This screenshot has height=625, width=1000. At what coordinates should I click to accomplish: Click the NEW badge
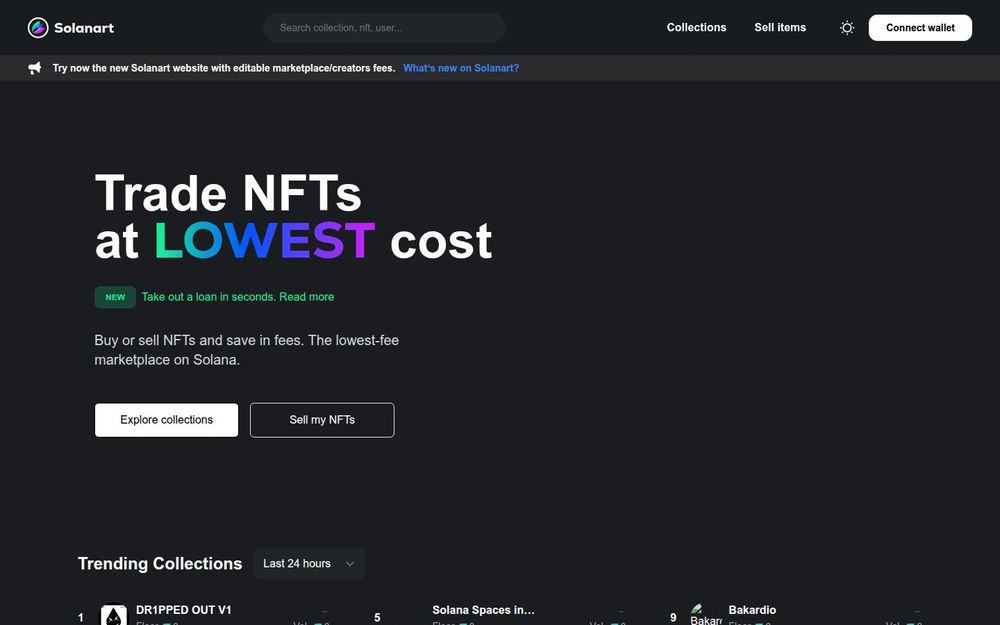[115, 297]
